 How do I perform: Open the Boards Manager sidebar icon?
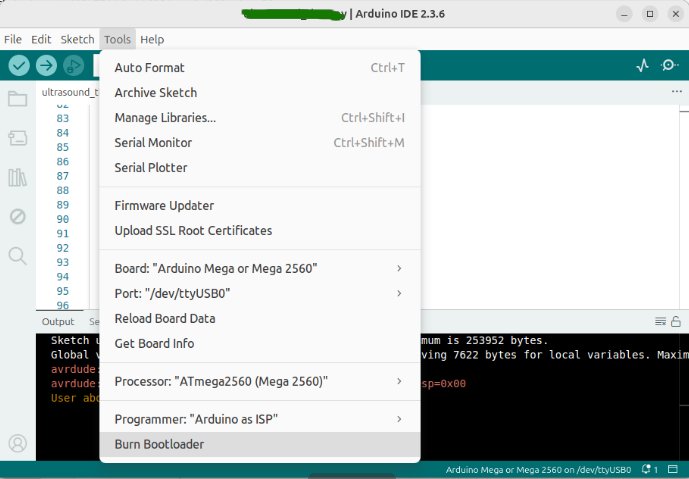[17, 138]
